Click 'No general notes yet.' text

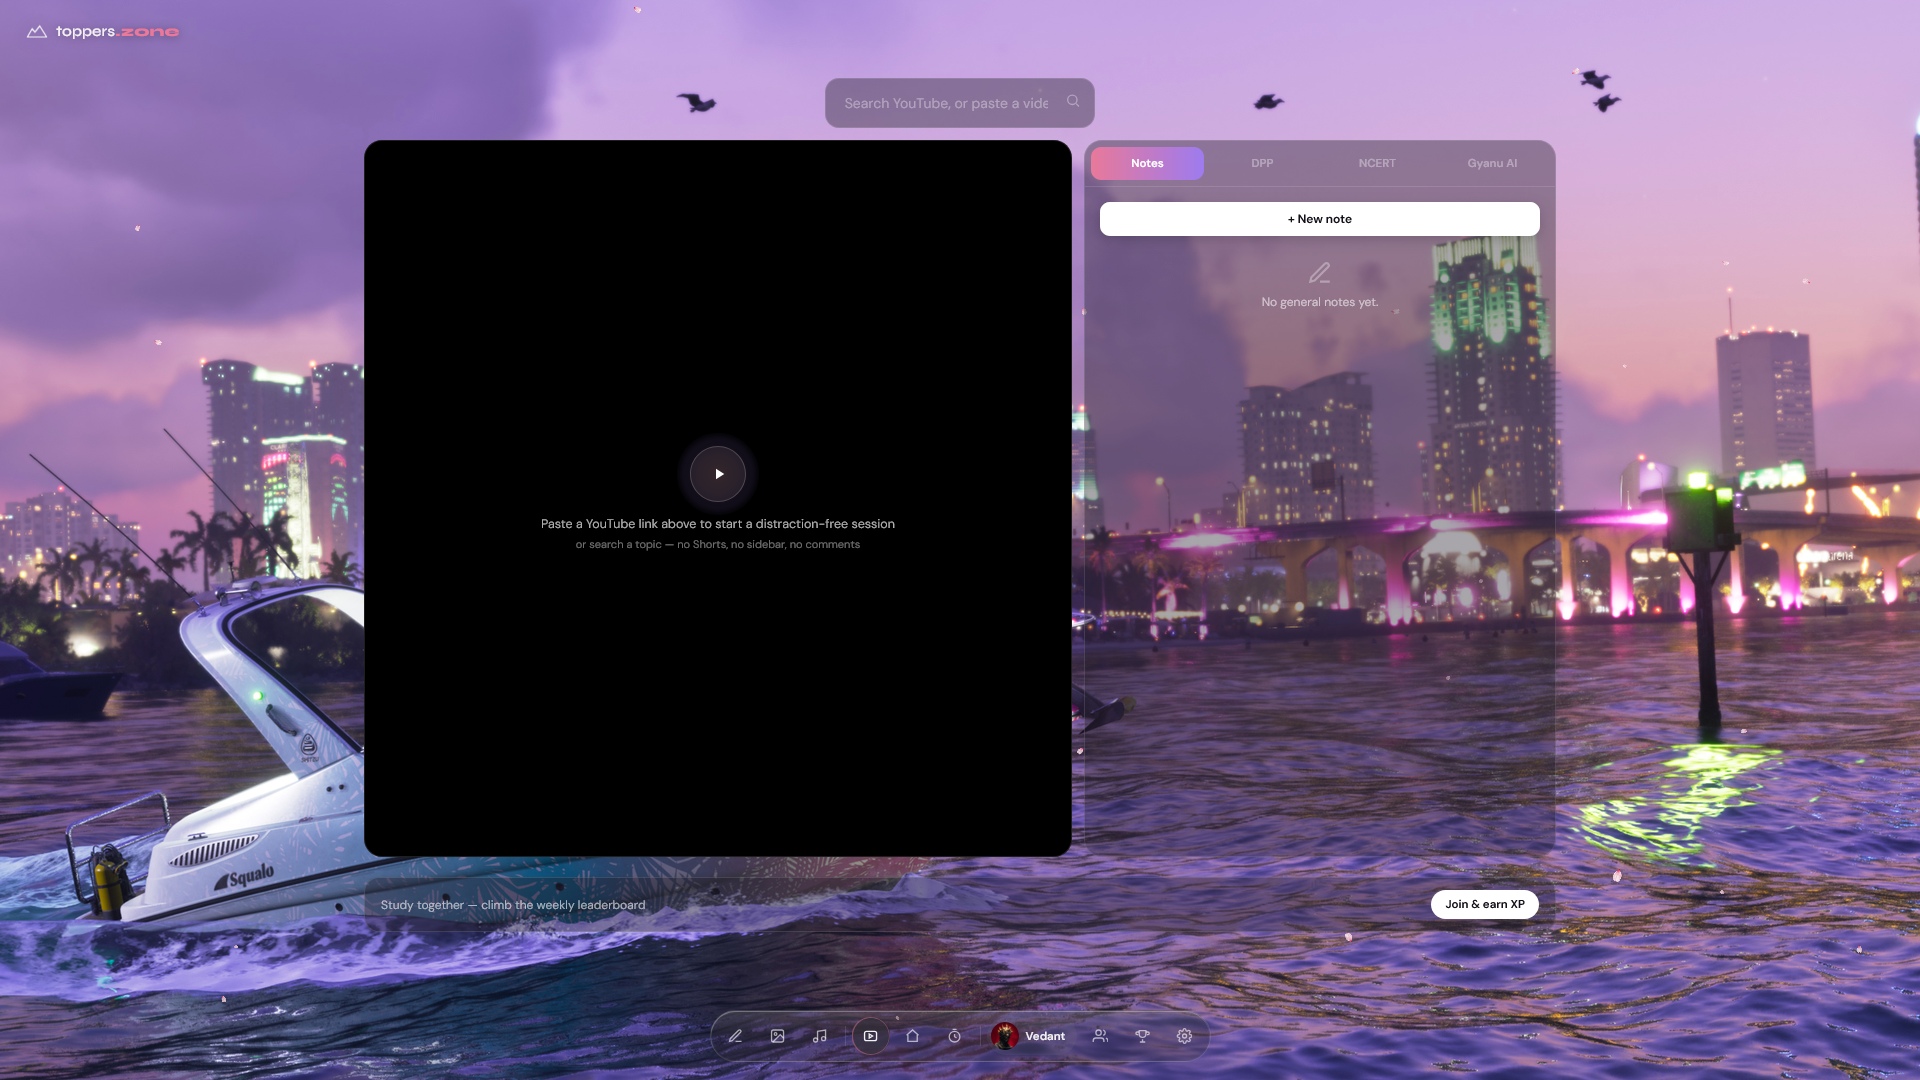[1319, 302]
